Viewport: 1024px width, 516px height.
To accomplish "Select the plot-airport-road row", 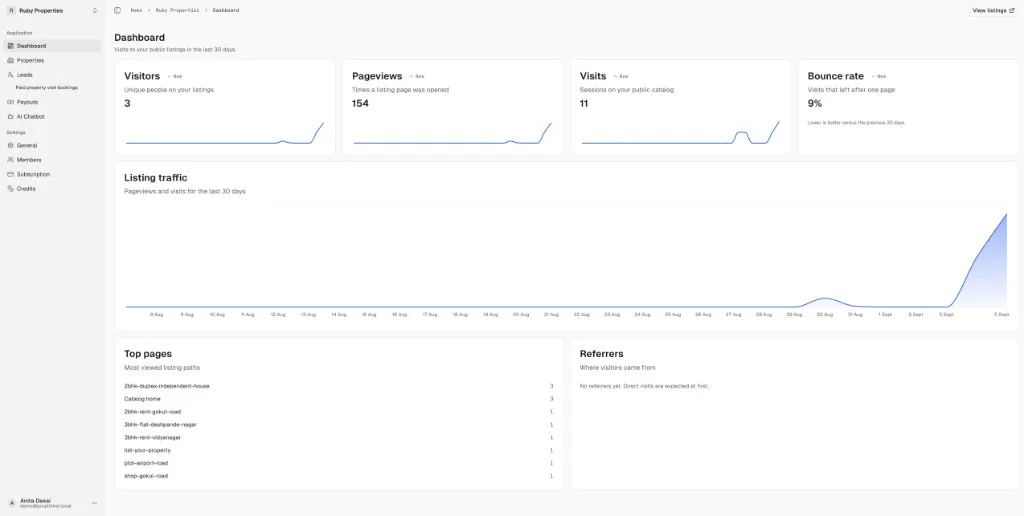I will [x=338, y=463].
